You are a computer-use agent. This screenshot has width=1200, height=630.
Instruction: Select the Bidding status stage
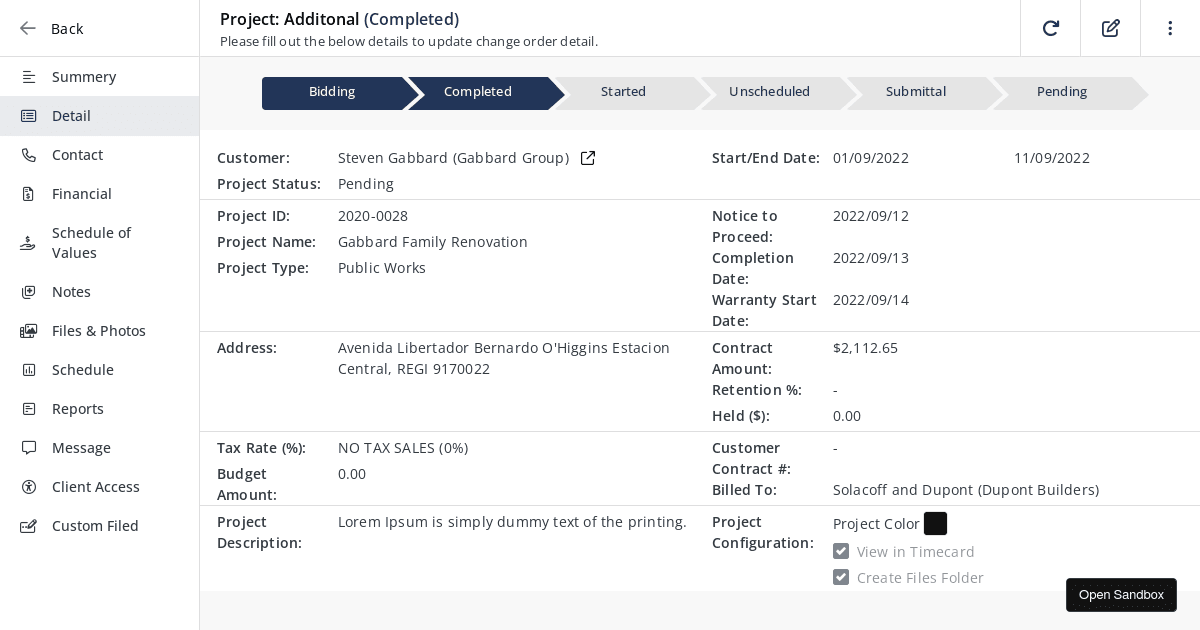pyautogui.click(x=332, y=92)
